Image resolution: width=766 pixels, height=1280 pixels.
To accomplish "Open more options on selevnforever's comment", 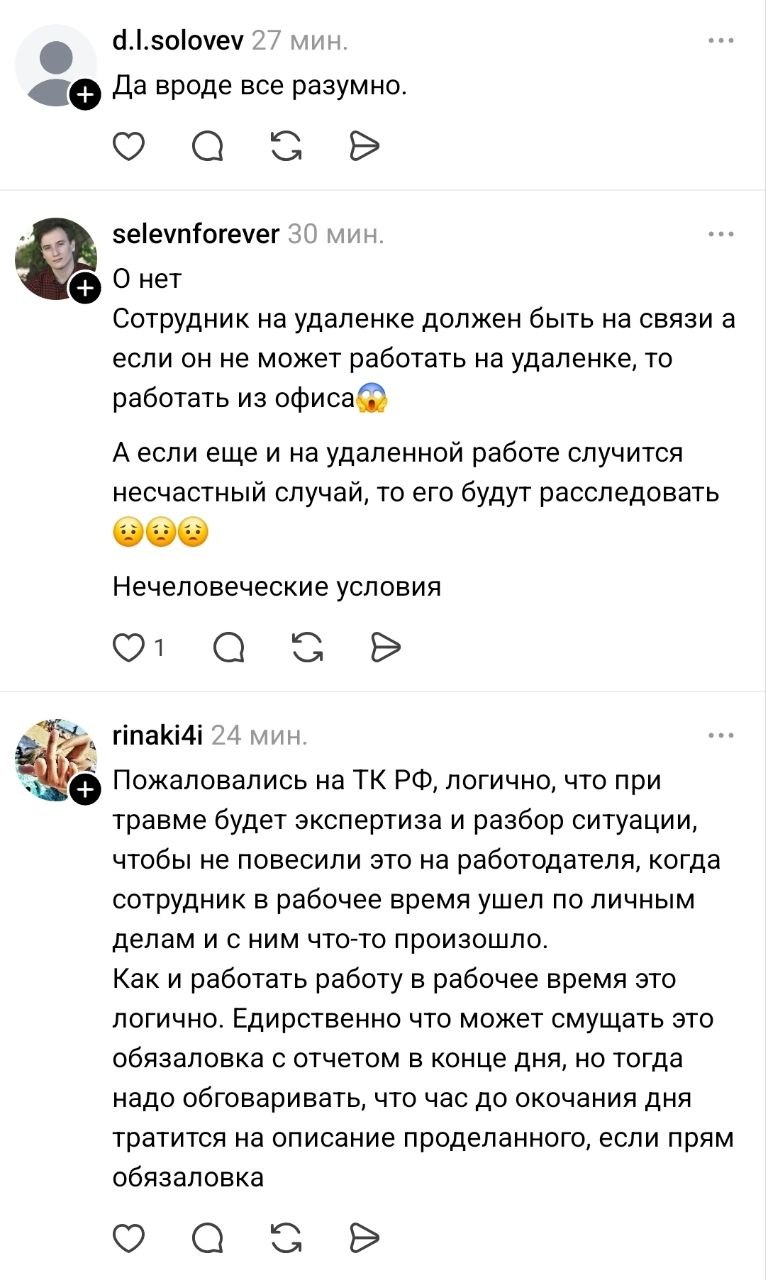I will coord(720,235).
